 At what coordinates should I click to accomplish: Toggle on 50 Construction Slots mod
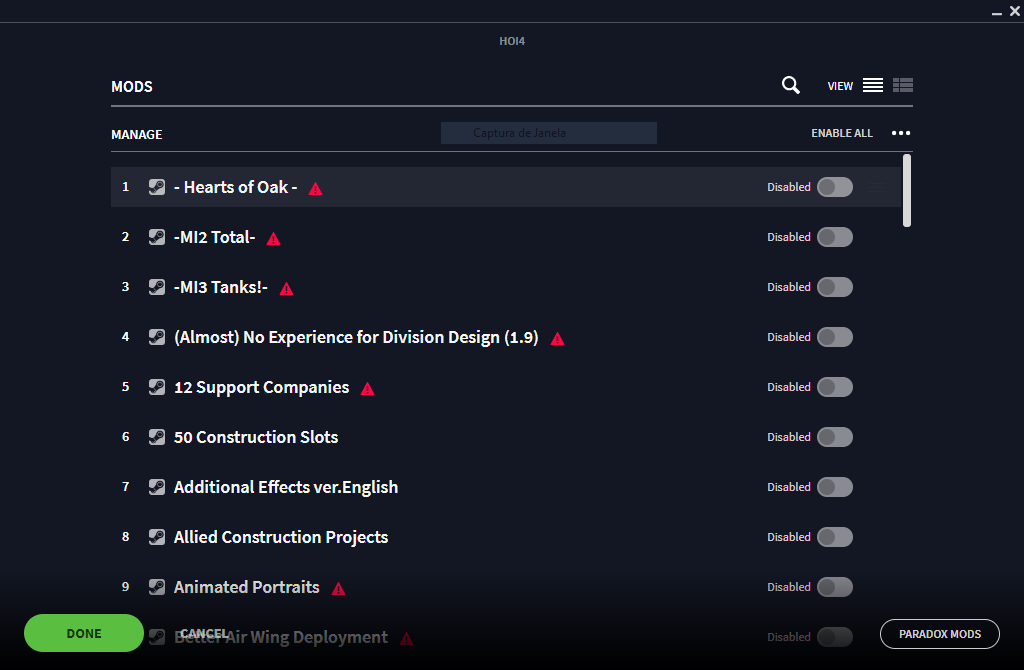(834, 437)
